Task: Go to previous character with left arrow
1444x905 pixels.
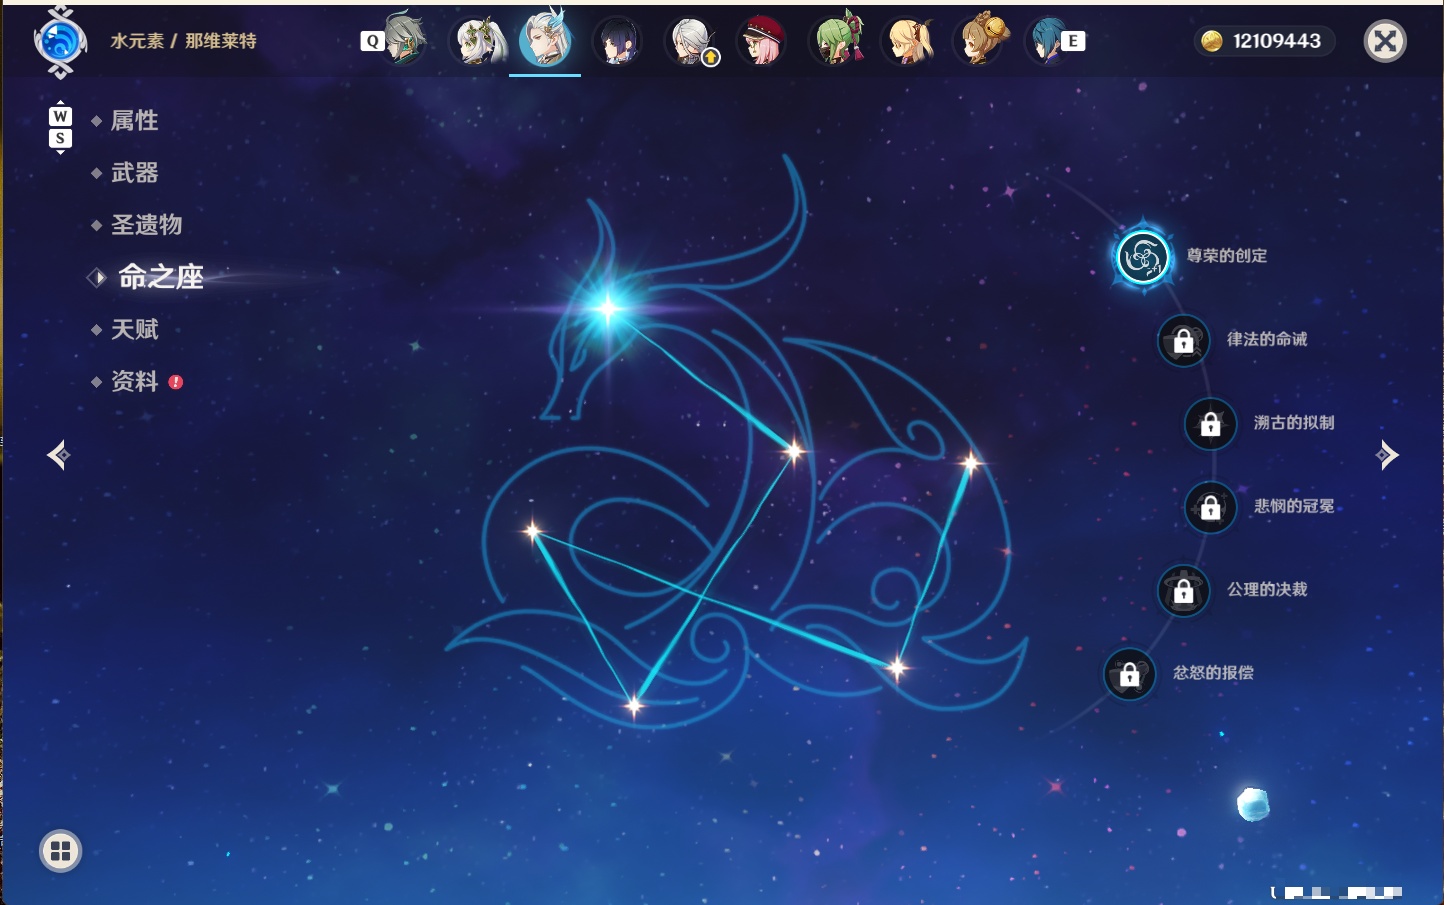Action: click(58, 455)
